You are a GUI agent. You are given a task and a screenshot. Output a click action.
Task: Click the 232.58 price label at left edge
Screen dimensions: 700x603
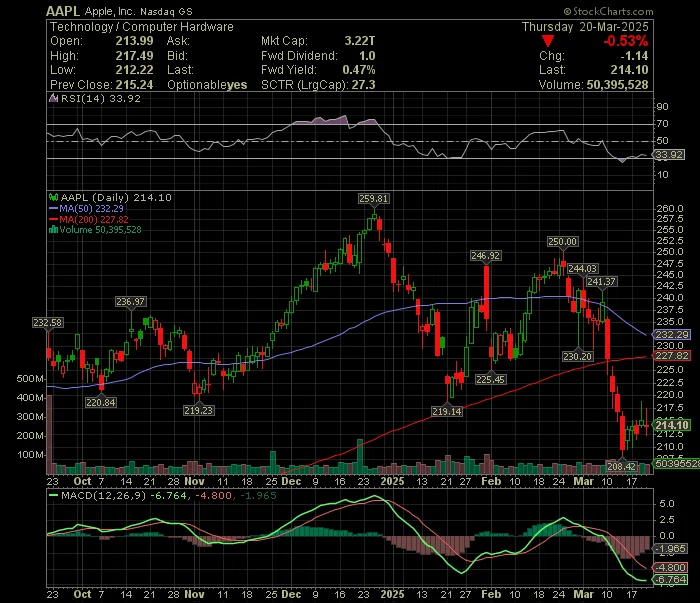coord(47,322)
